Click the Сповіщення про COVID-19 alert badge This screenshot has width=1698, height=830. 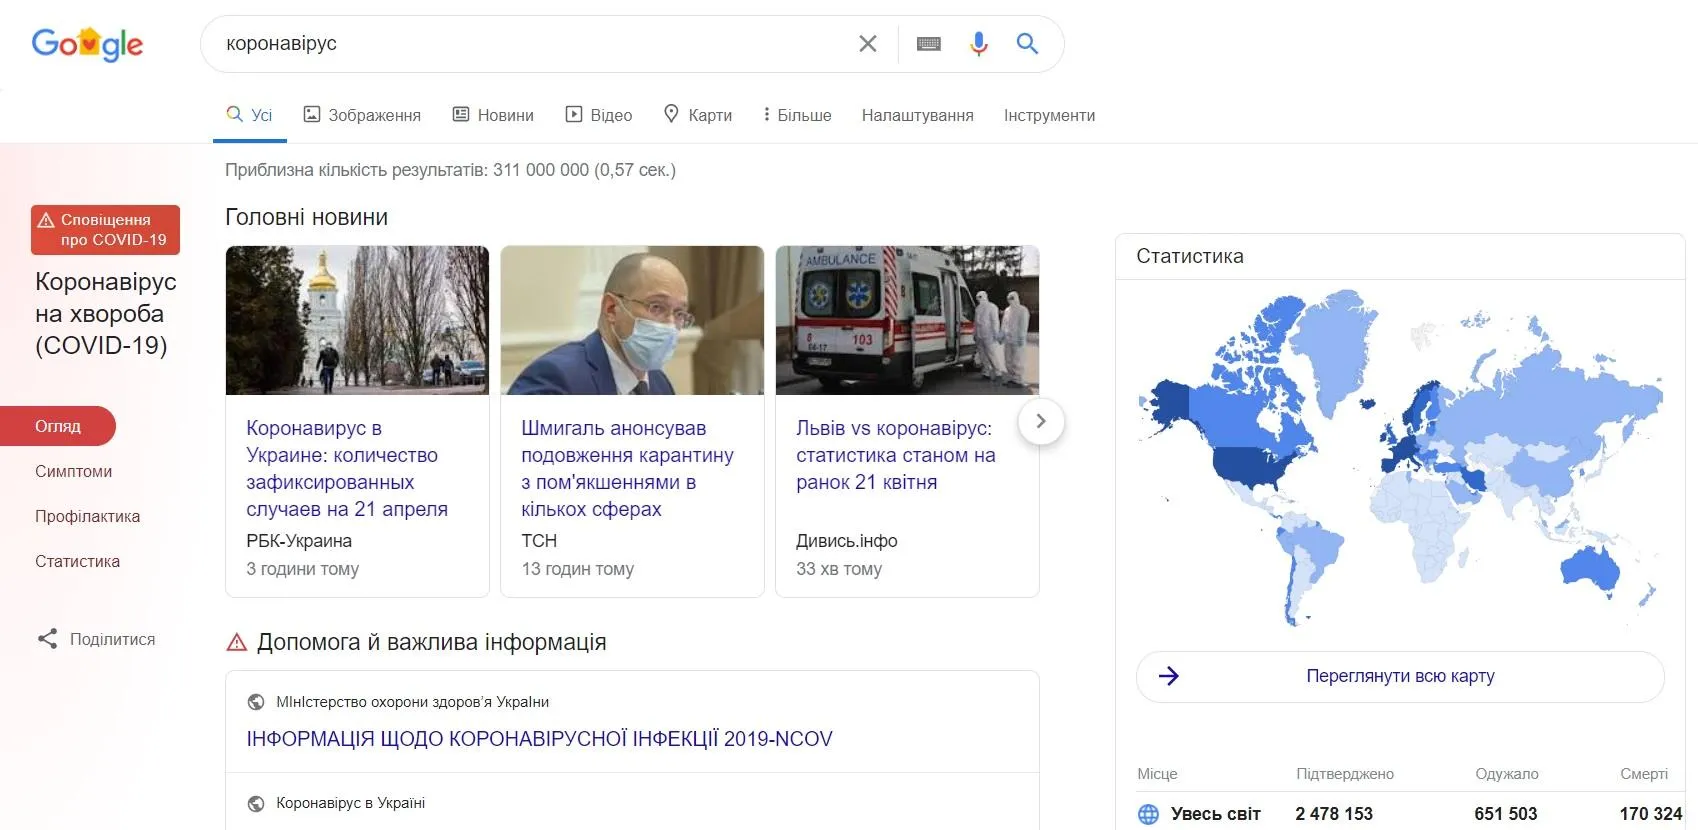105,230
